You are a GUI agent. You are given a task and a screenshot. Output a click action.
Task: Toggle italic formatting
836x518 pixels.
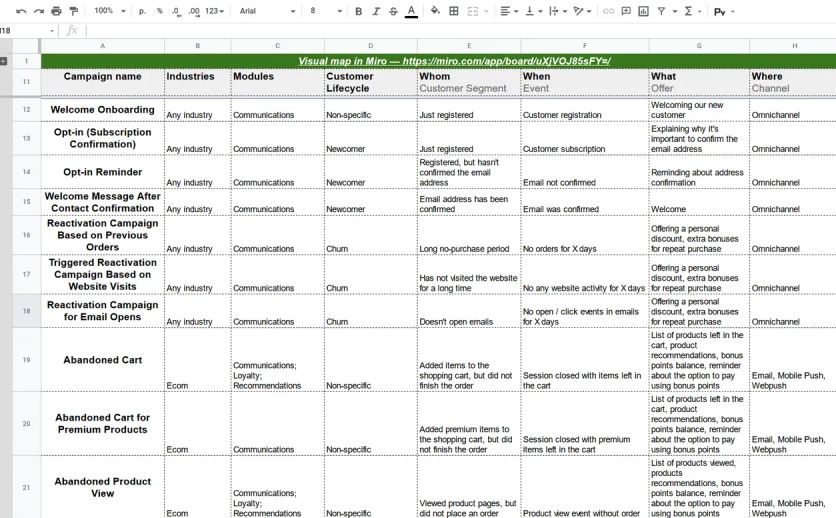click(x=376, y=11)
